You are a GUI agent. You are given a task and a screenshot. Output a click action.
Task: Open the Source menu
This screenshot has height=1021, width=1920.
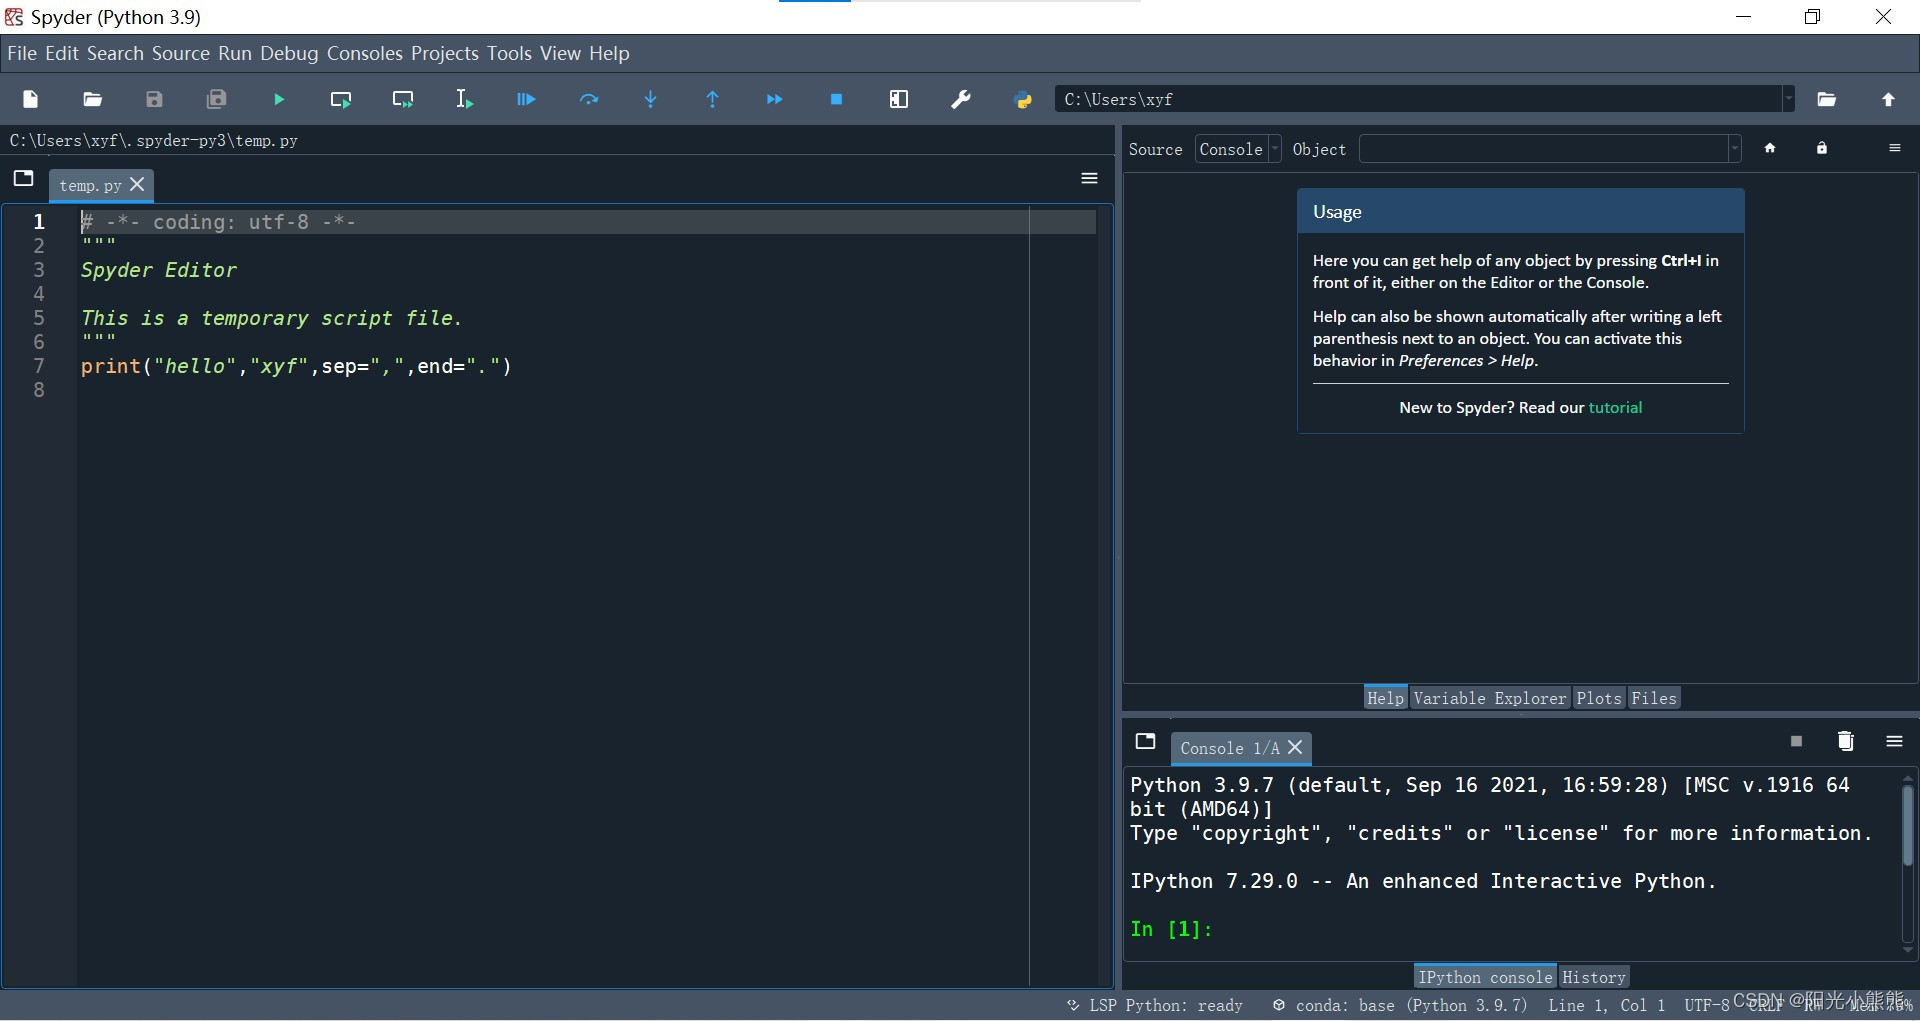coord(181,53)
